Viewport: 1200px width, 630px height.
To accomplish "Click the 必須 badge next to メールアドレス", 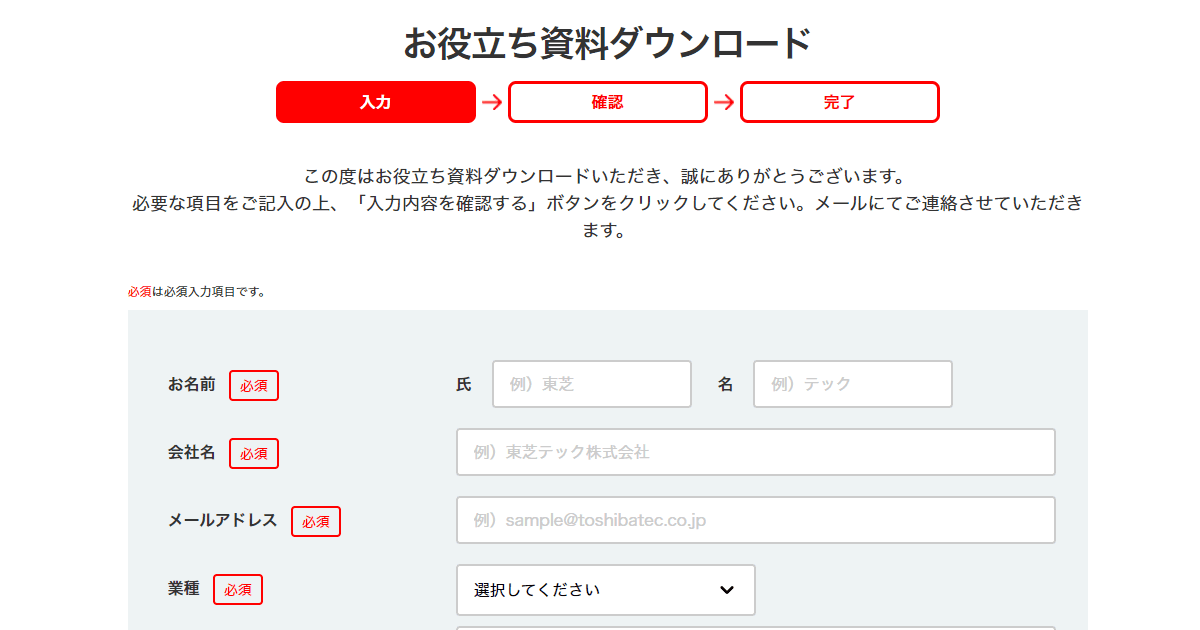I will tap(315, 521).
